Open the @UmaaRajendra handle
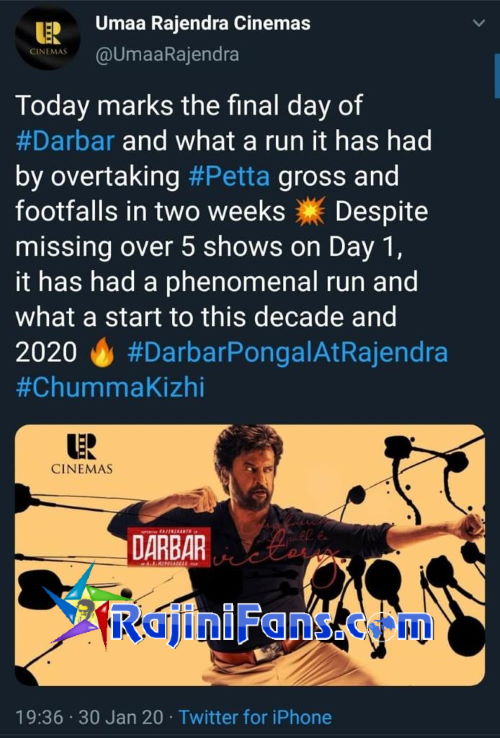 [x=167, y=55]
